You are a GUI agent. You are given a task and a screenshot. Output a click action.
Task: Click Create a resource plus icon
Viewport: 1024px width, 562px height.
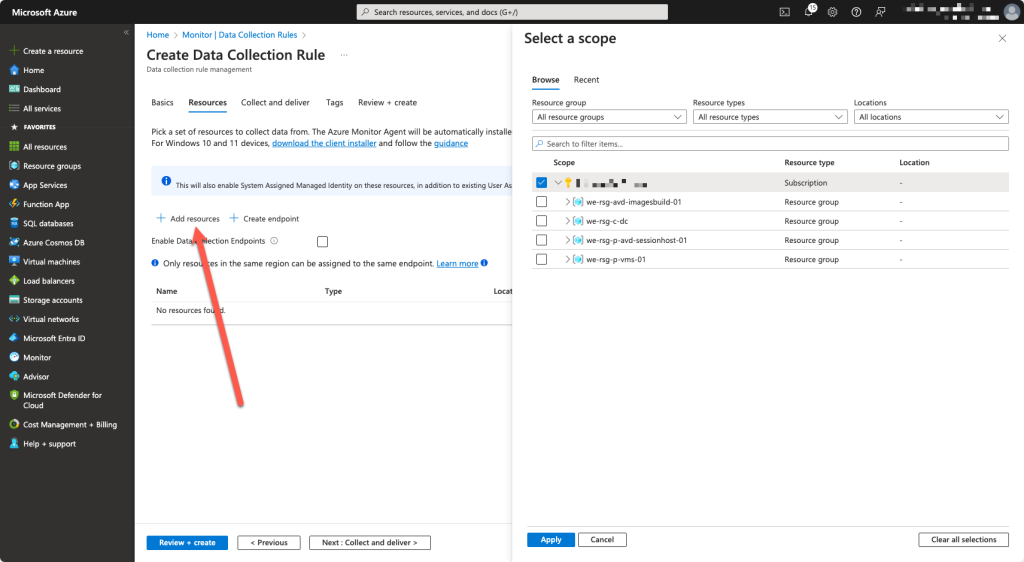tap(14, 51)
